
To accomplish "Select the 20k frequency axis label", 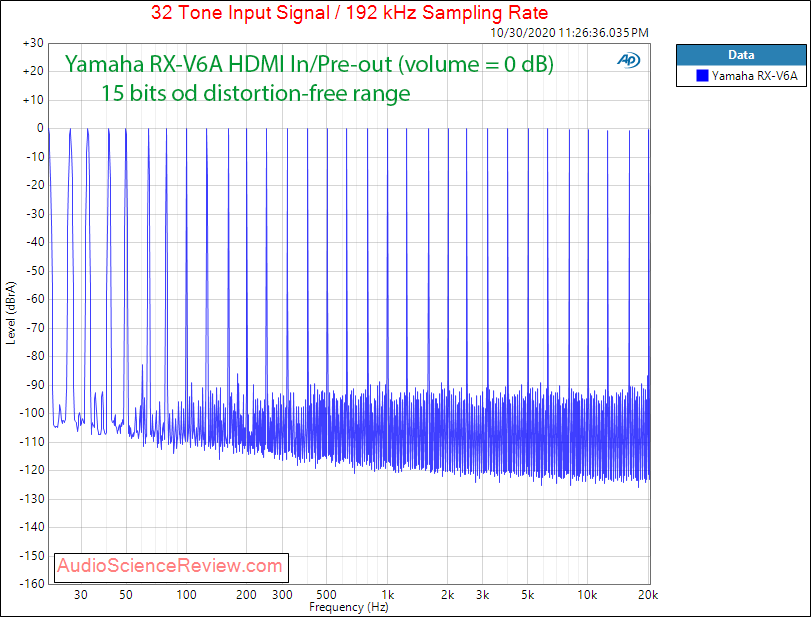I will [x=648, y=595].
